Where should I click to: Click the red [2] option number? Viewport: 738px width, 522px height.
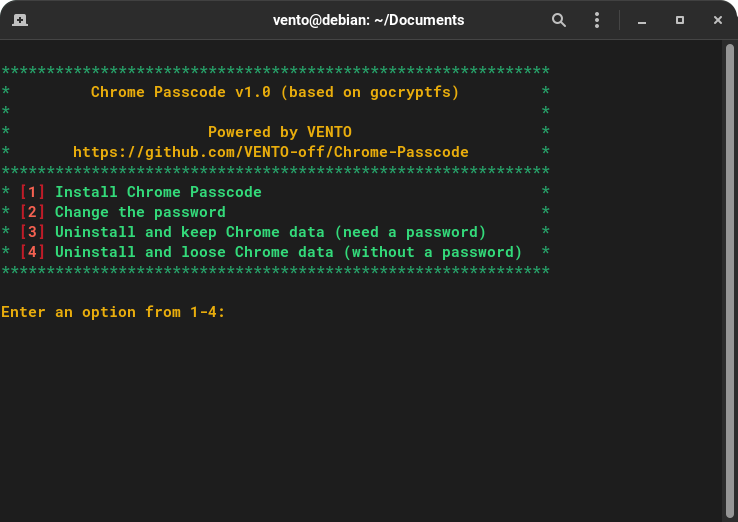32,212
